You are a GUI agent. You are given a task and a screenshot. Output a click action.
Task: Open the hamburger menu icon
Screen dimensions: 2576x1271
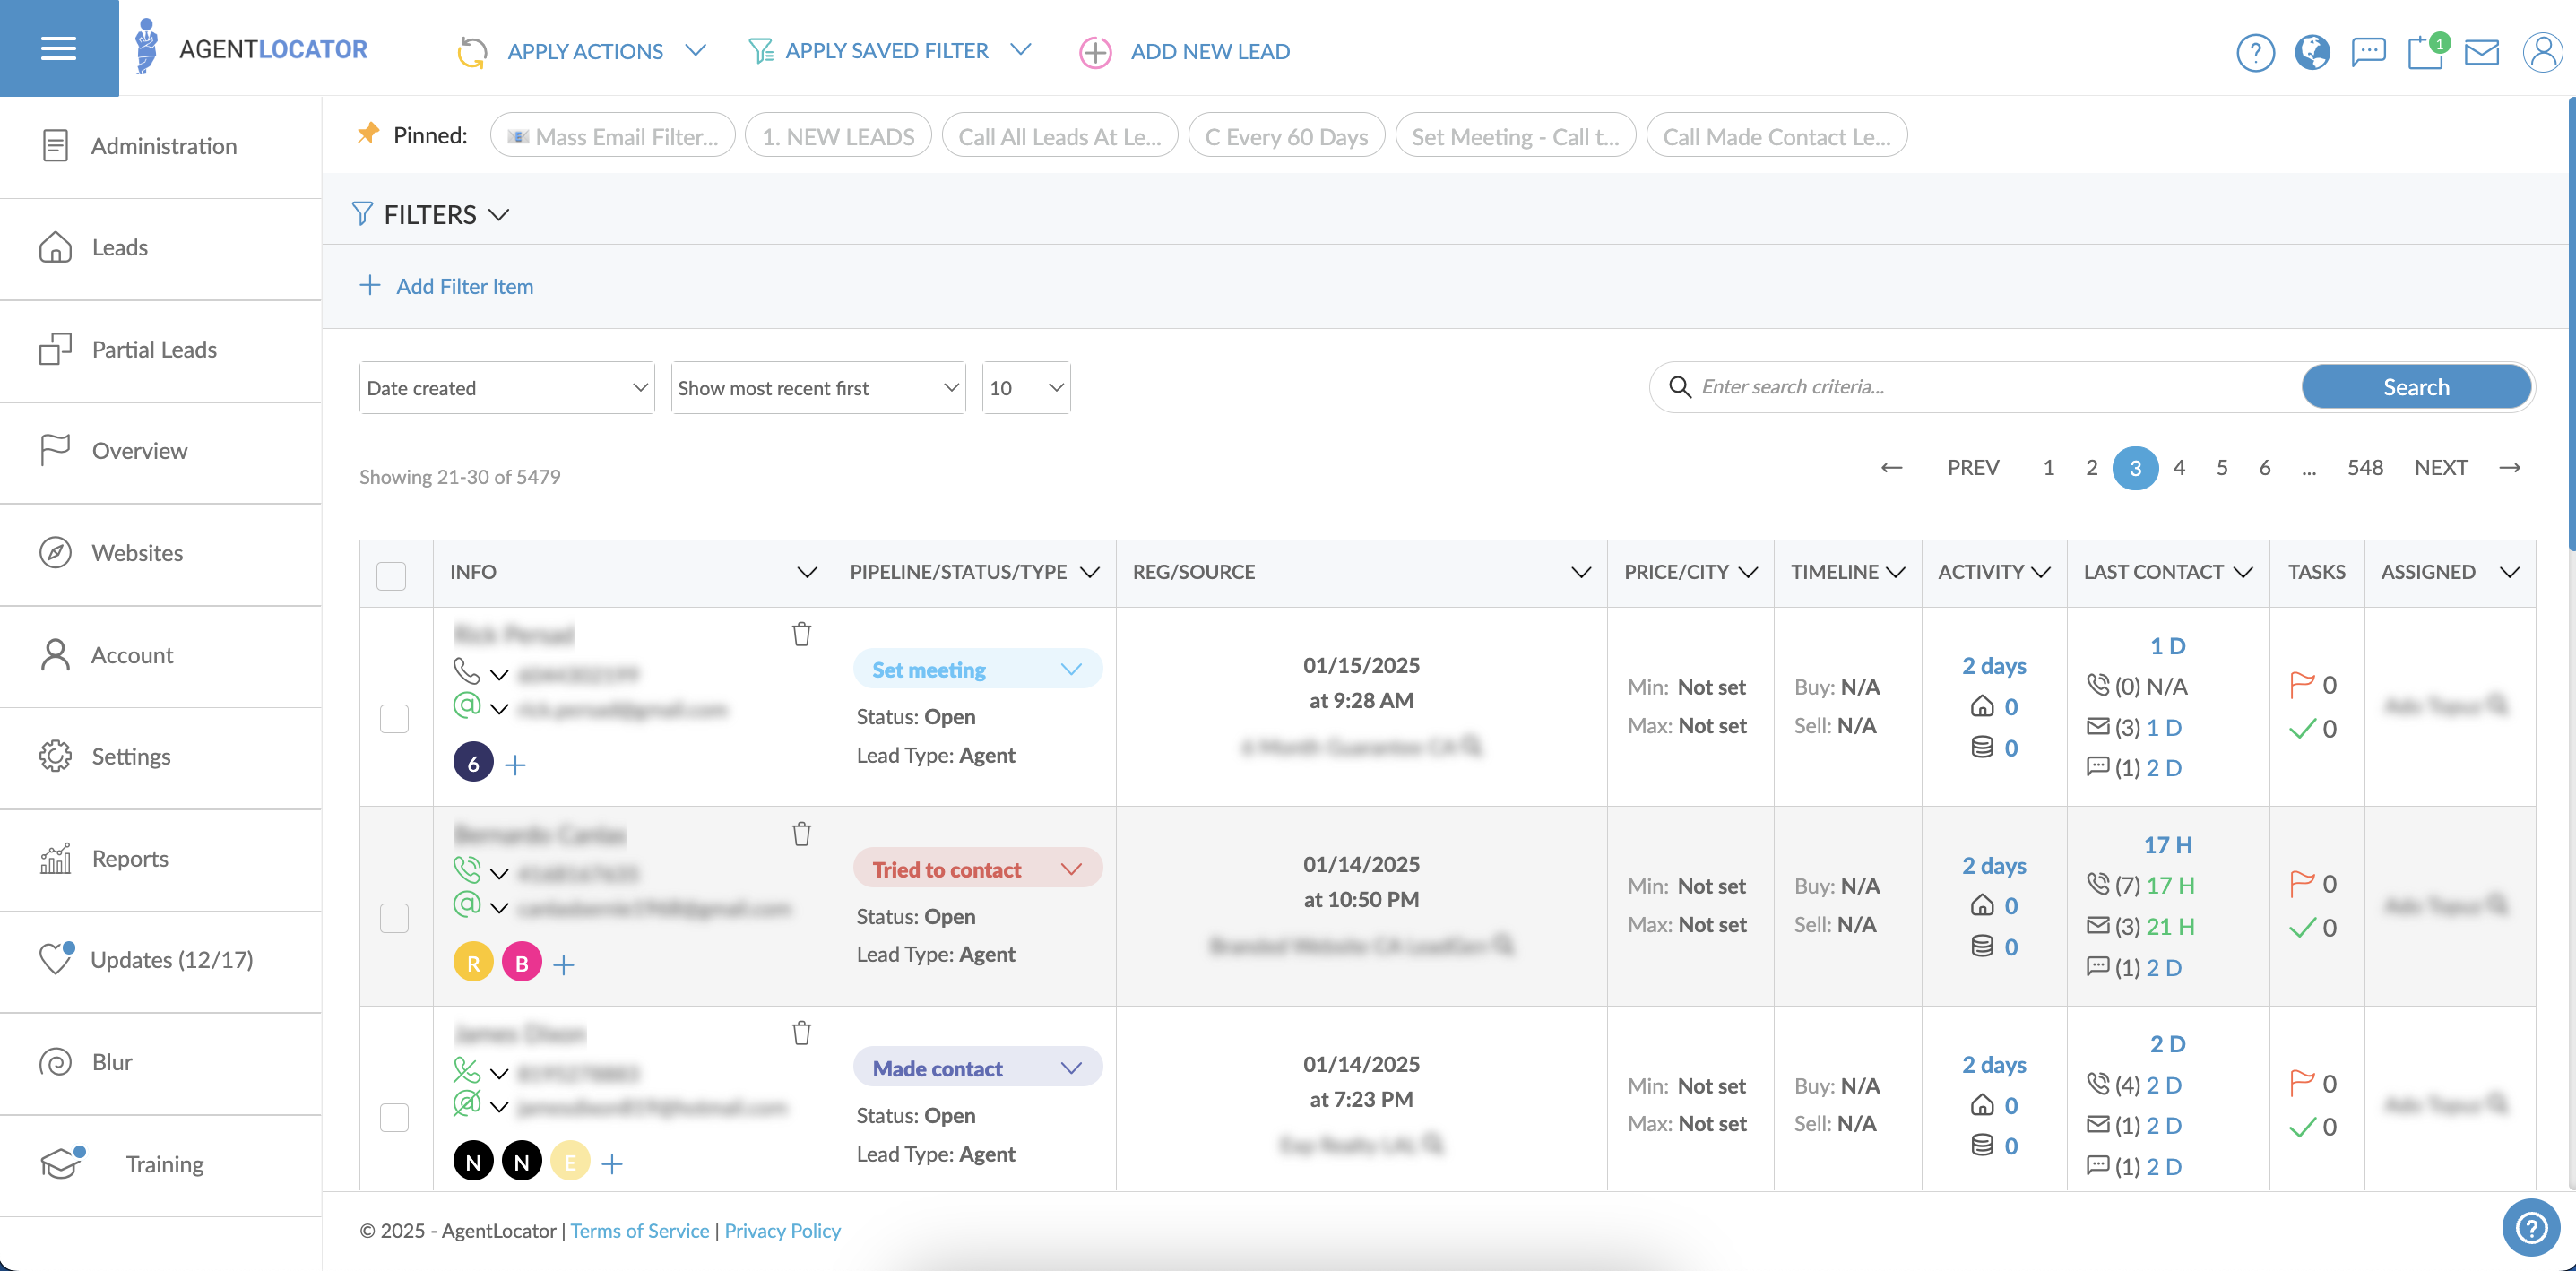pyautogui.click(x=59, y=48)
